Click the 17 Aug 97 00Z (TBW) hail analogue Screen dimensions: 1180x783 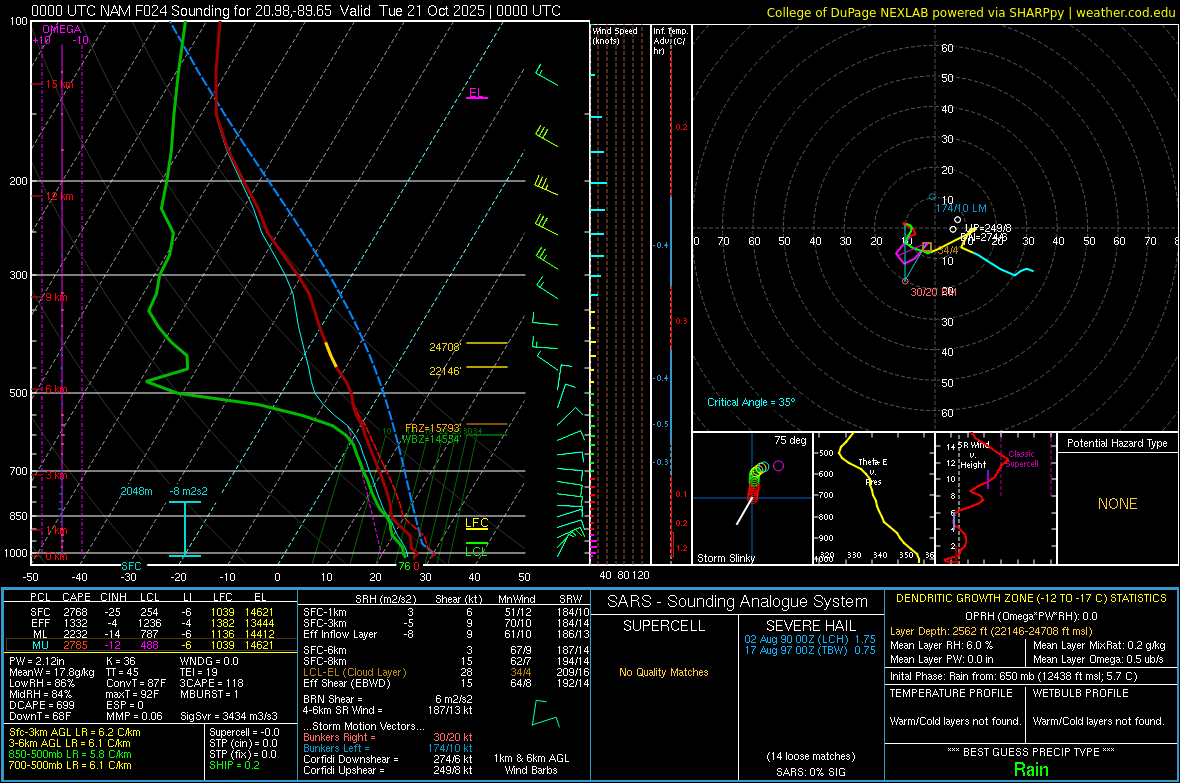tap(810, 650)
